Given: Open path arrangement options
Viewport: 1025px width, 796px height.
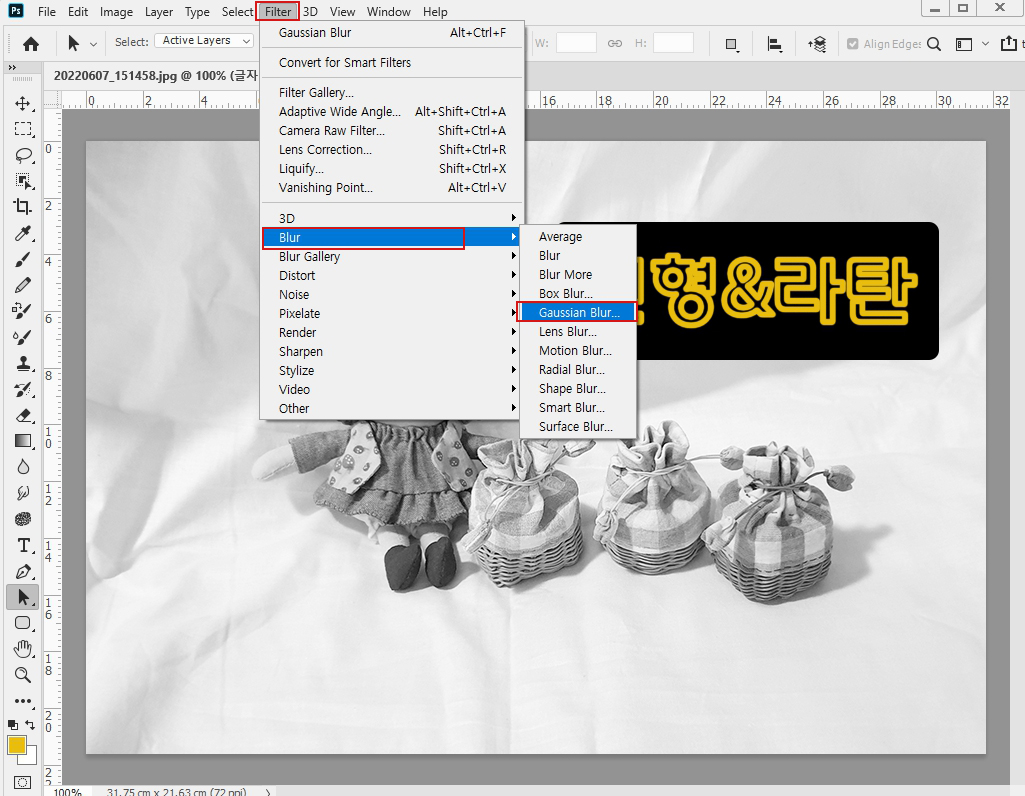Looking at the screenshot, I should (x=817, y=44).
